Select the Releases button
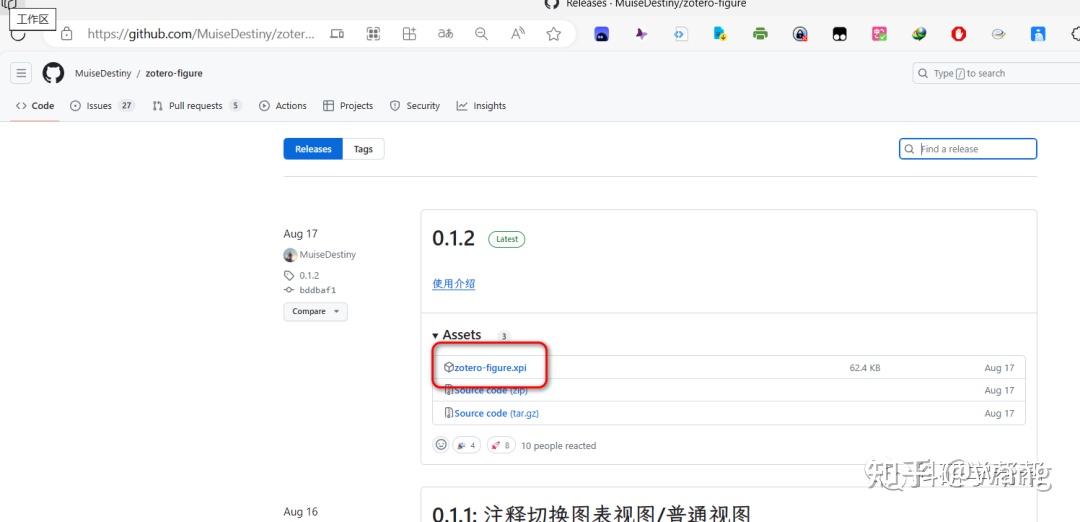 click(x=313, y=149)
